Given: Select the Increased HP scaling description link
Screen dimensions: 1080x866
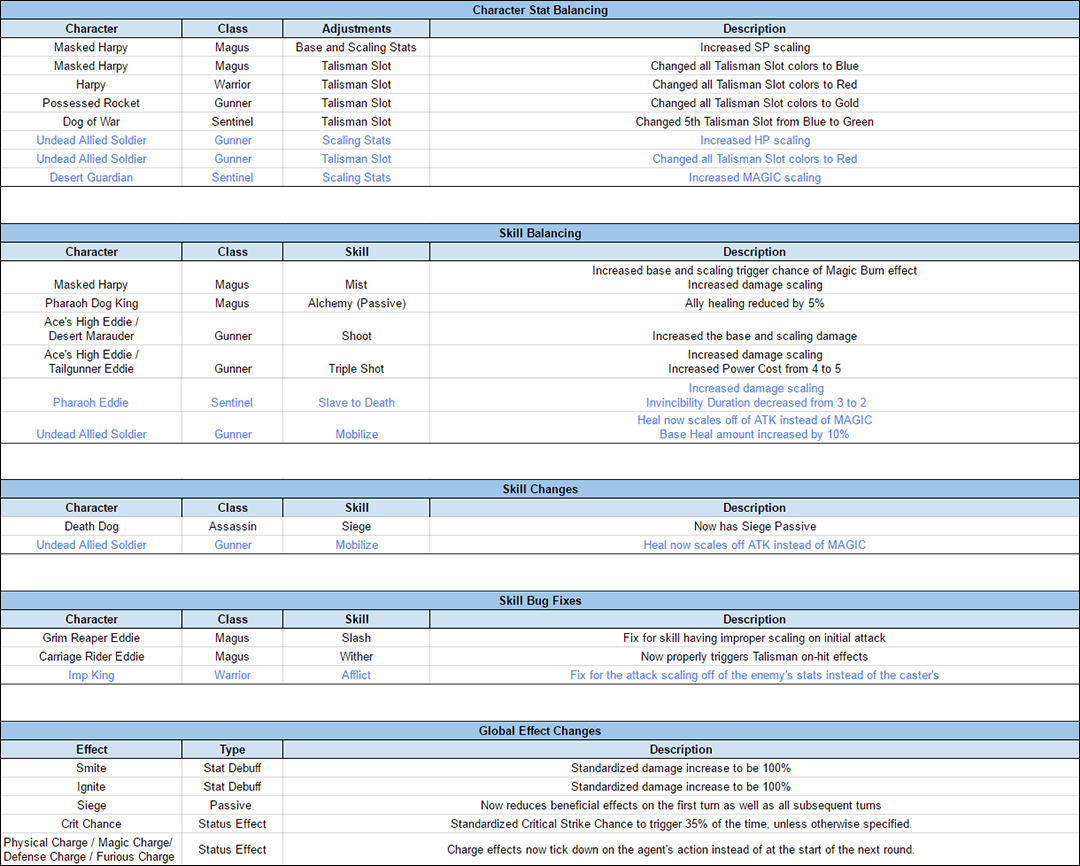Looking at the screenshot, I should [x=754, y=141].
